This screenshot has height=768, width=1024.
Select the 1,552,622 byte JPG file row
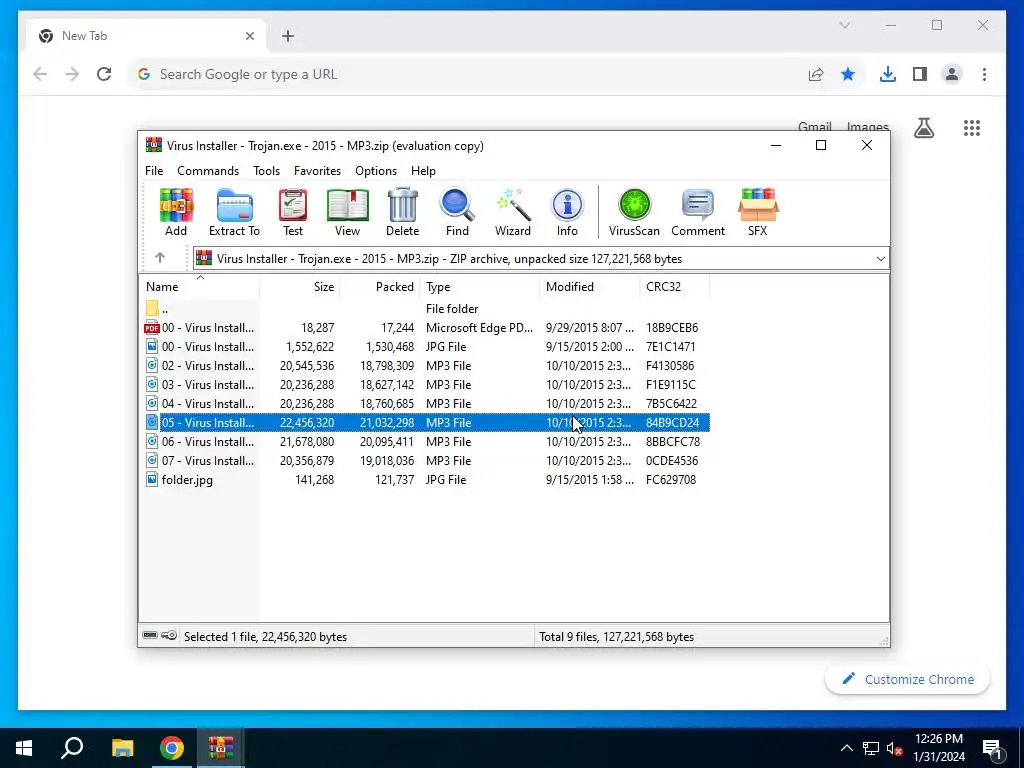(x=425, y=347)
